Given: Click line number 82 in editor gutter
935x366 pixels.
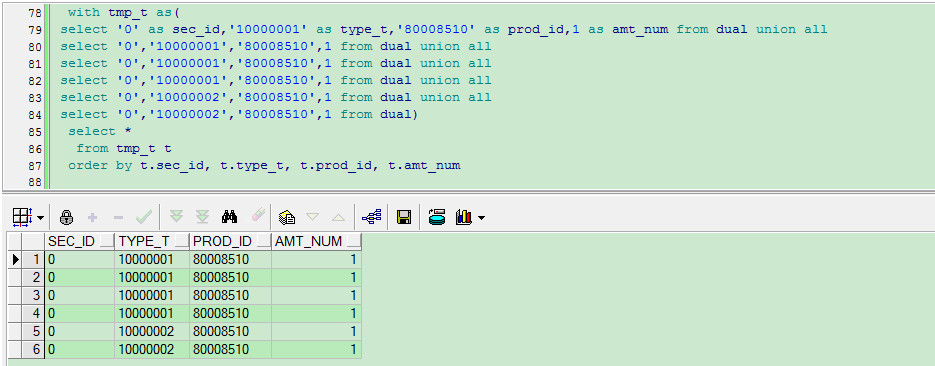Looking at the screenshot, I should [x=35, y=80].
